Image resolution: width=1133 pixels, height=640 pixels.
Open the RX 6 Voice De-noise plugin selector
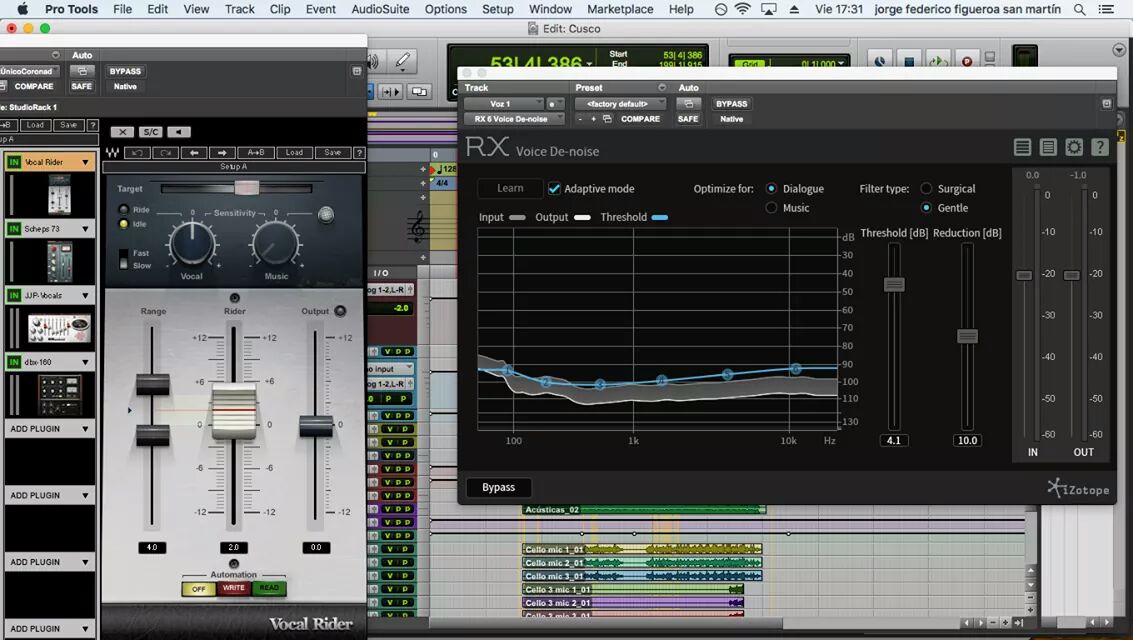(514, 118)
